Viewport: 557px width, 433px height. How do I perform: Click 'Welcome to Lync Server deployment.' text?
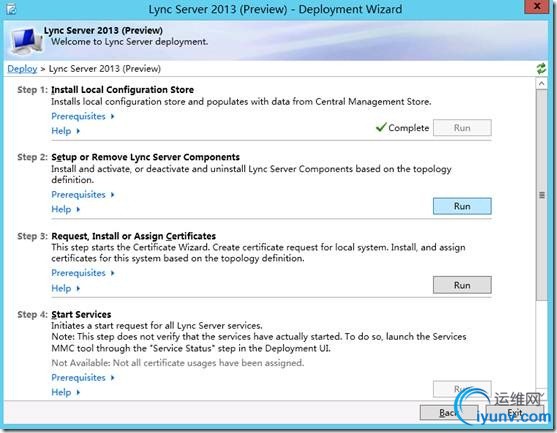click(129, 42)
